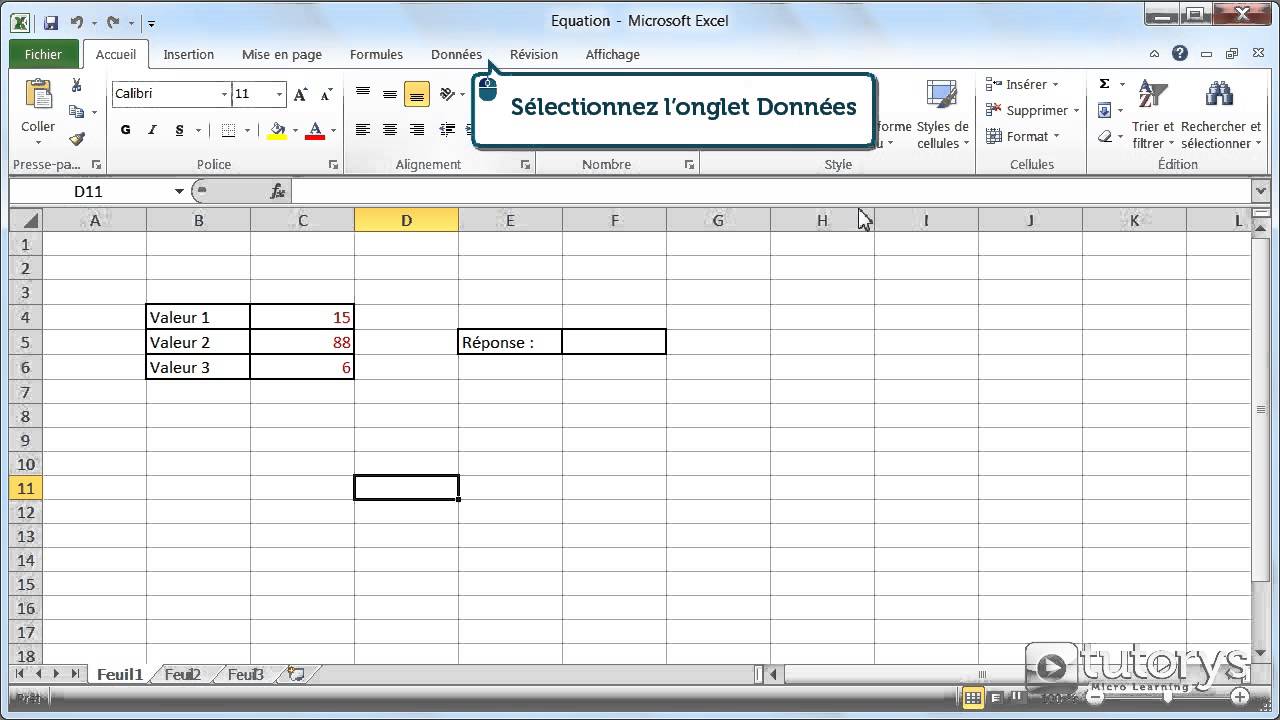Open the Police group dialog launcher
This screenshot has width=1280, height=720.
tap(334, 165)
